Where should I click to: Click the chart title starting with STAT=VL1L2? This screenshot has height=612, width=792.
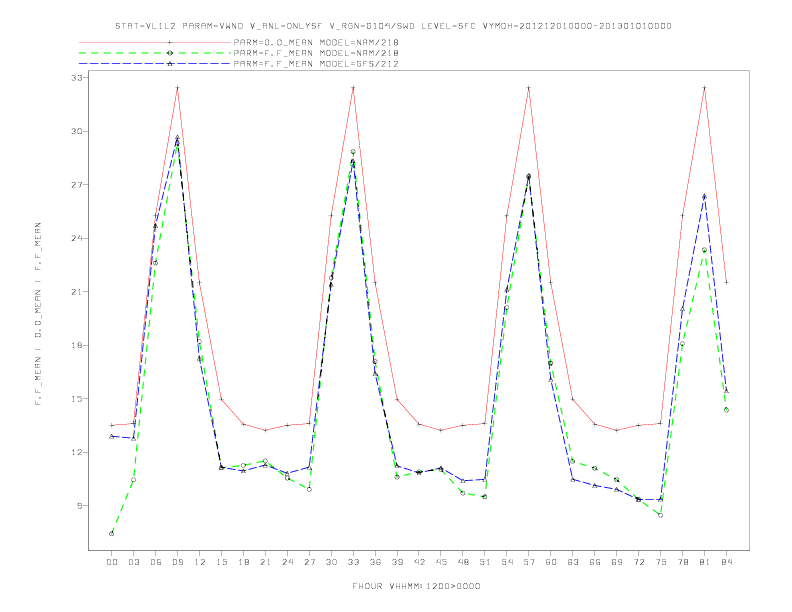(x=393, y=26)
